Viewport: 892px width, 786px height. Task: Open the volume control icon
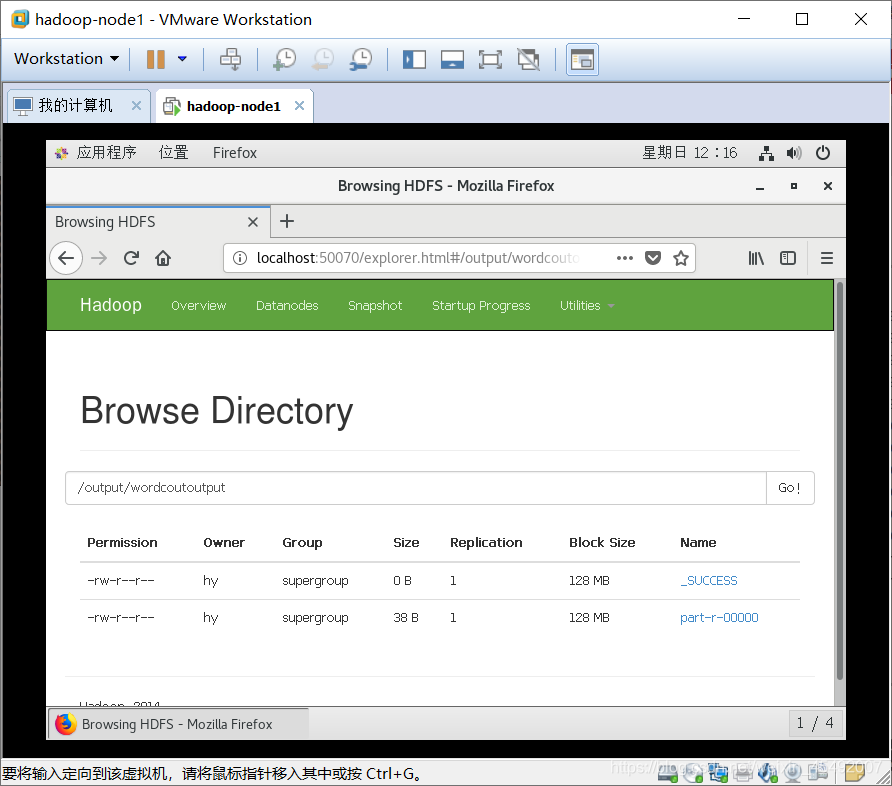794,153
